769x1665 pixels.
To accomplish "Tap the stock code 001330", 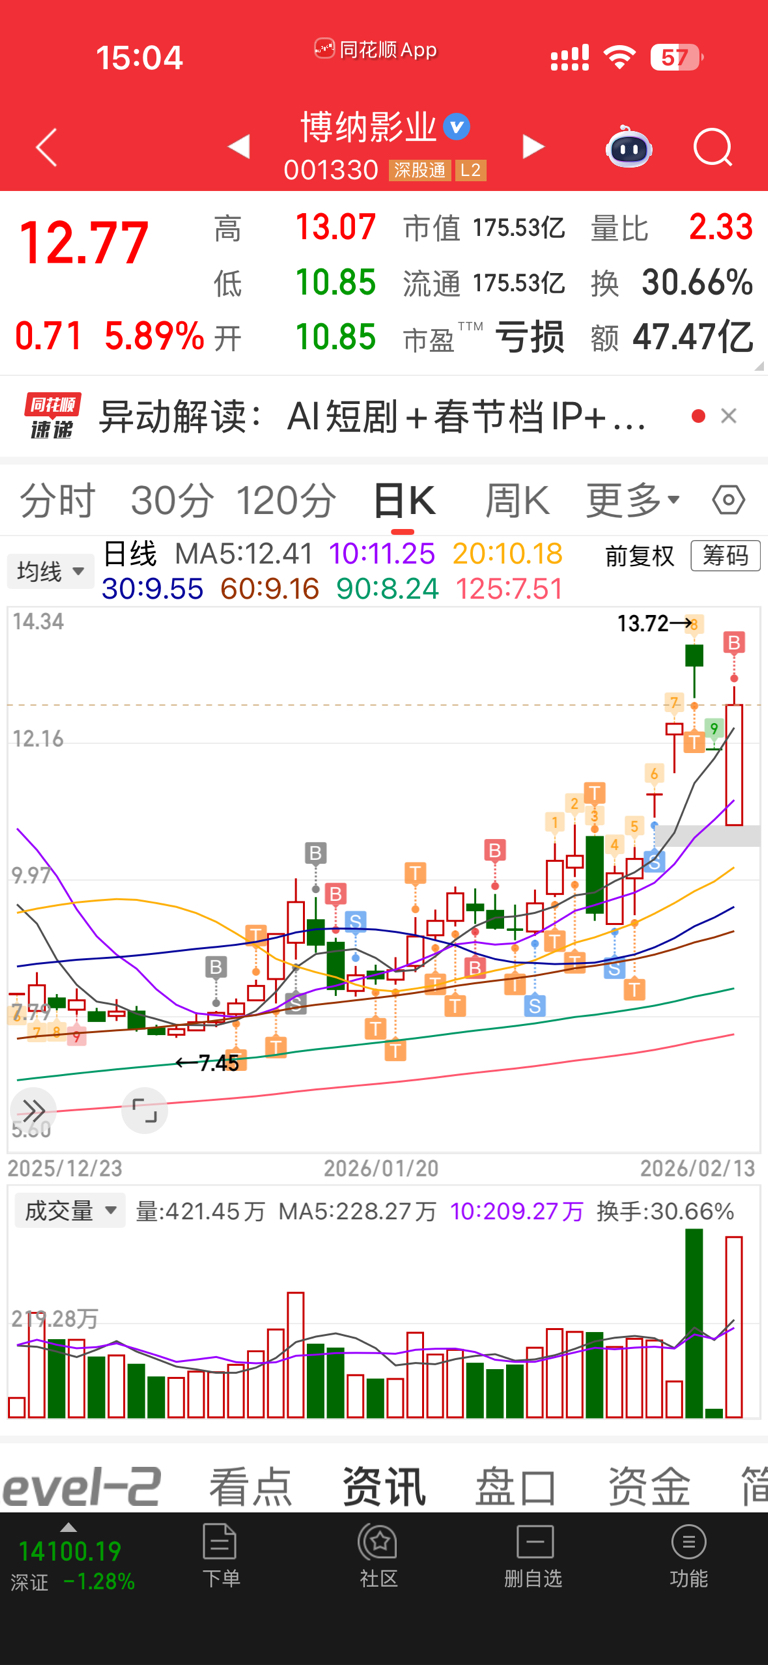I will pos(331,170).
